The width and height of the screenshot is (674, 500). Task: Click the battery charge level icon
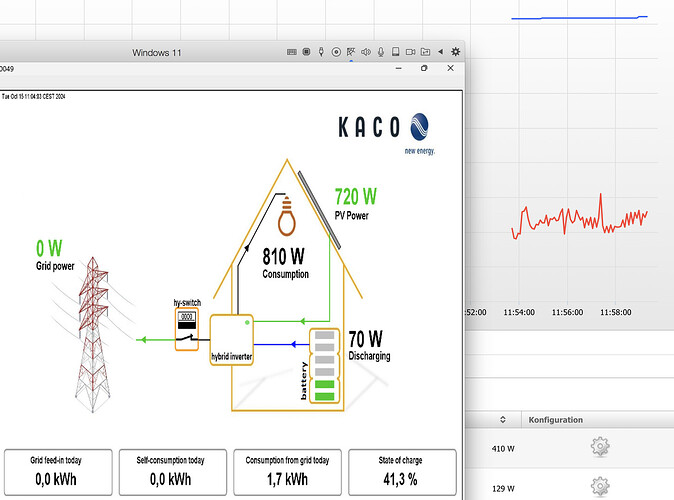pos(325,366)
